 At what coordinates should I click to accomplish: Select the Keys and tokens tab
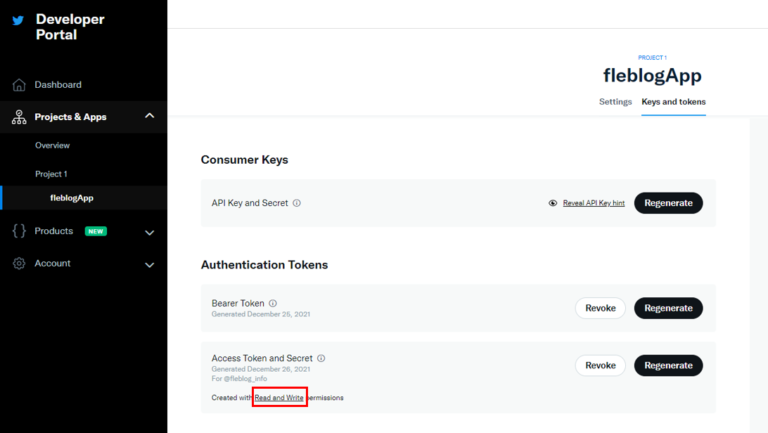673,102
